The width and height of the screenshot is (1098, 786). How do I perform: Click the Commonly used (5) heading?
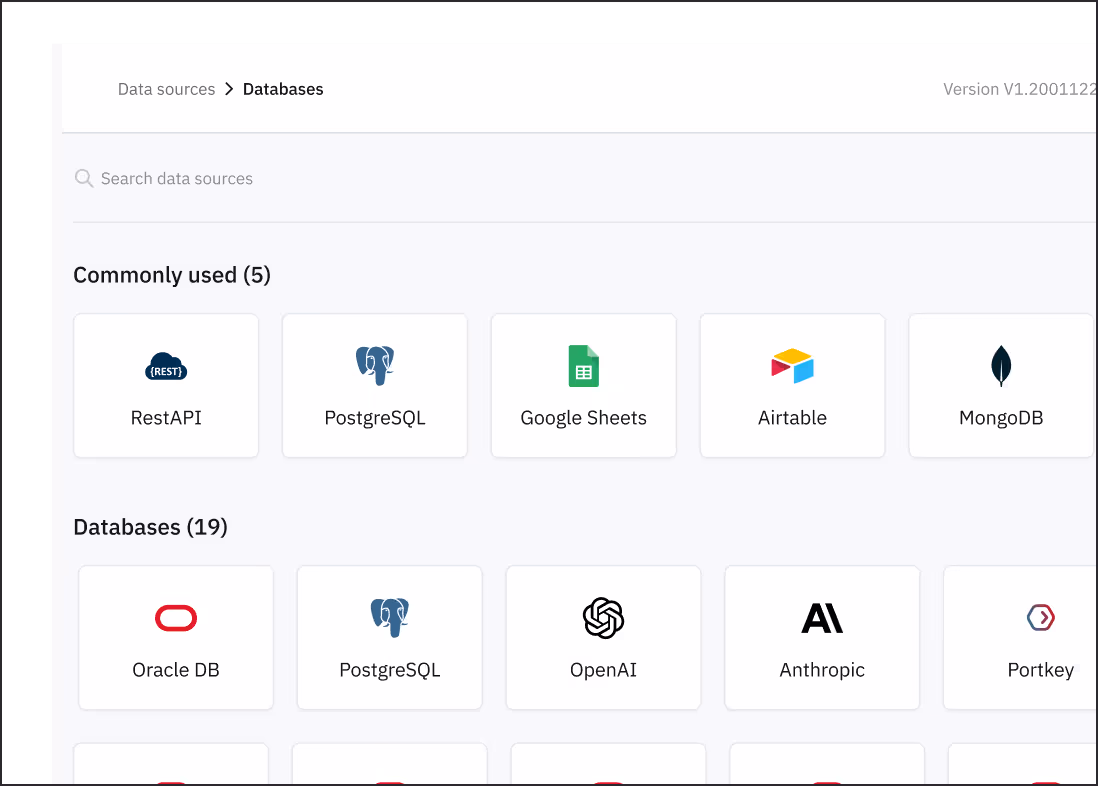coord(172,275)
